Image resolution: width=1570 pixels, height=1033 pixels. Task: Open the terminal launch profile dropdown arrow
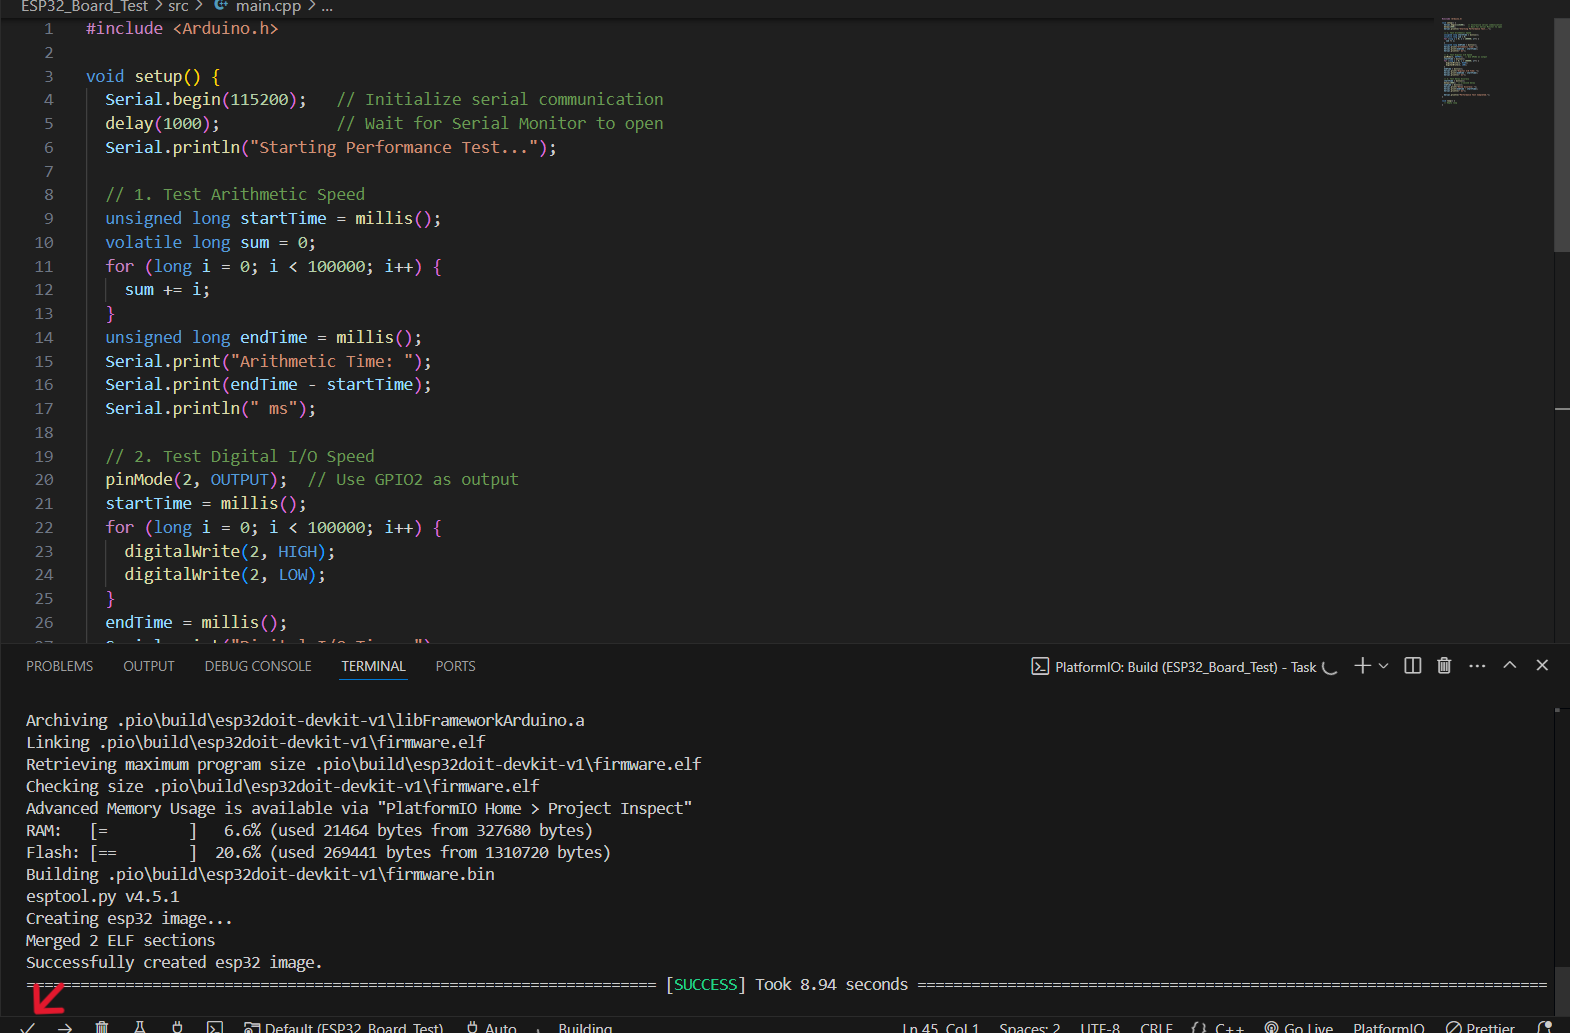(1383, 666)
